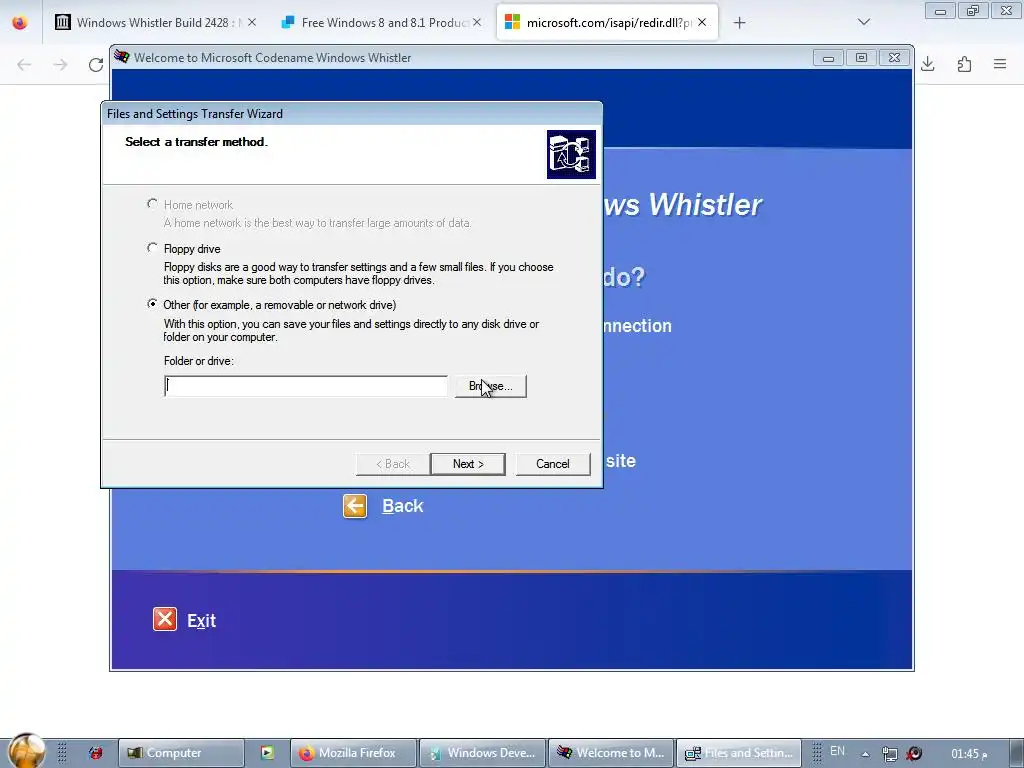Maximize the Welcome to Whistler window
Screen dimensions: 1024x768
(x=861, y=58)
